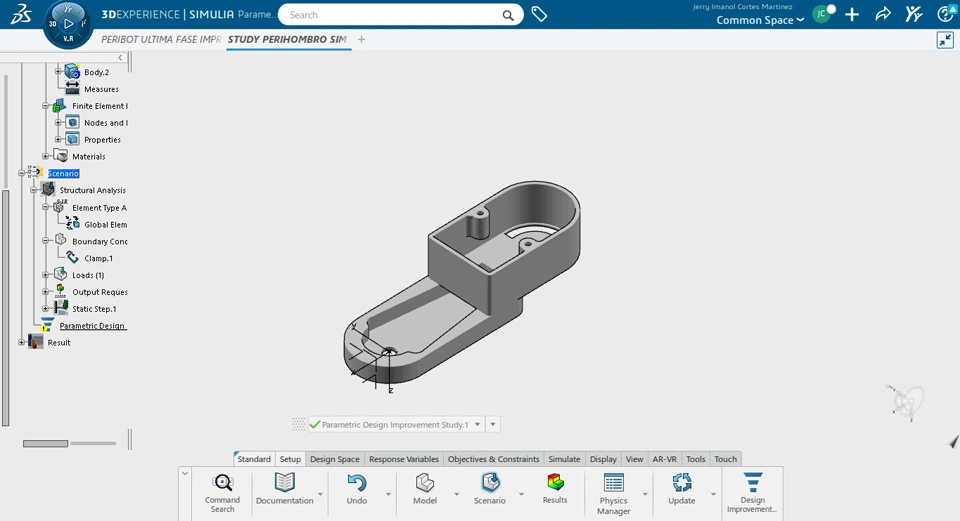Viewport: 960px width, 521px height.
Task: Switch to the Design Space tab
Action: tap(334, 459)
